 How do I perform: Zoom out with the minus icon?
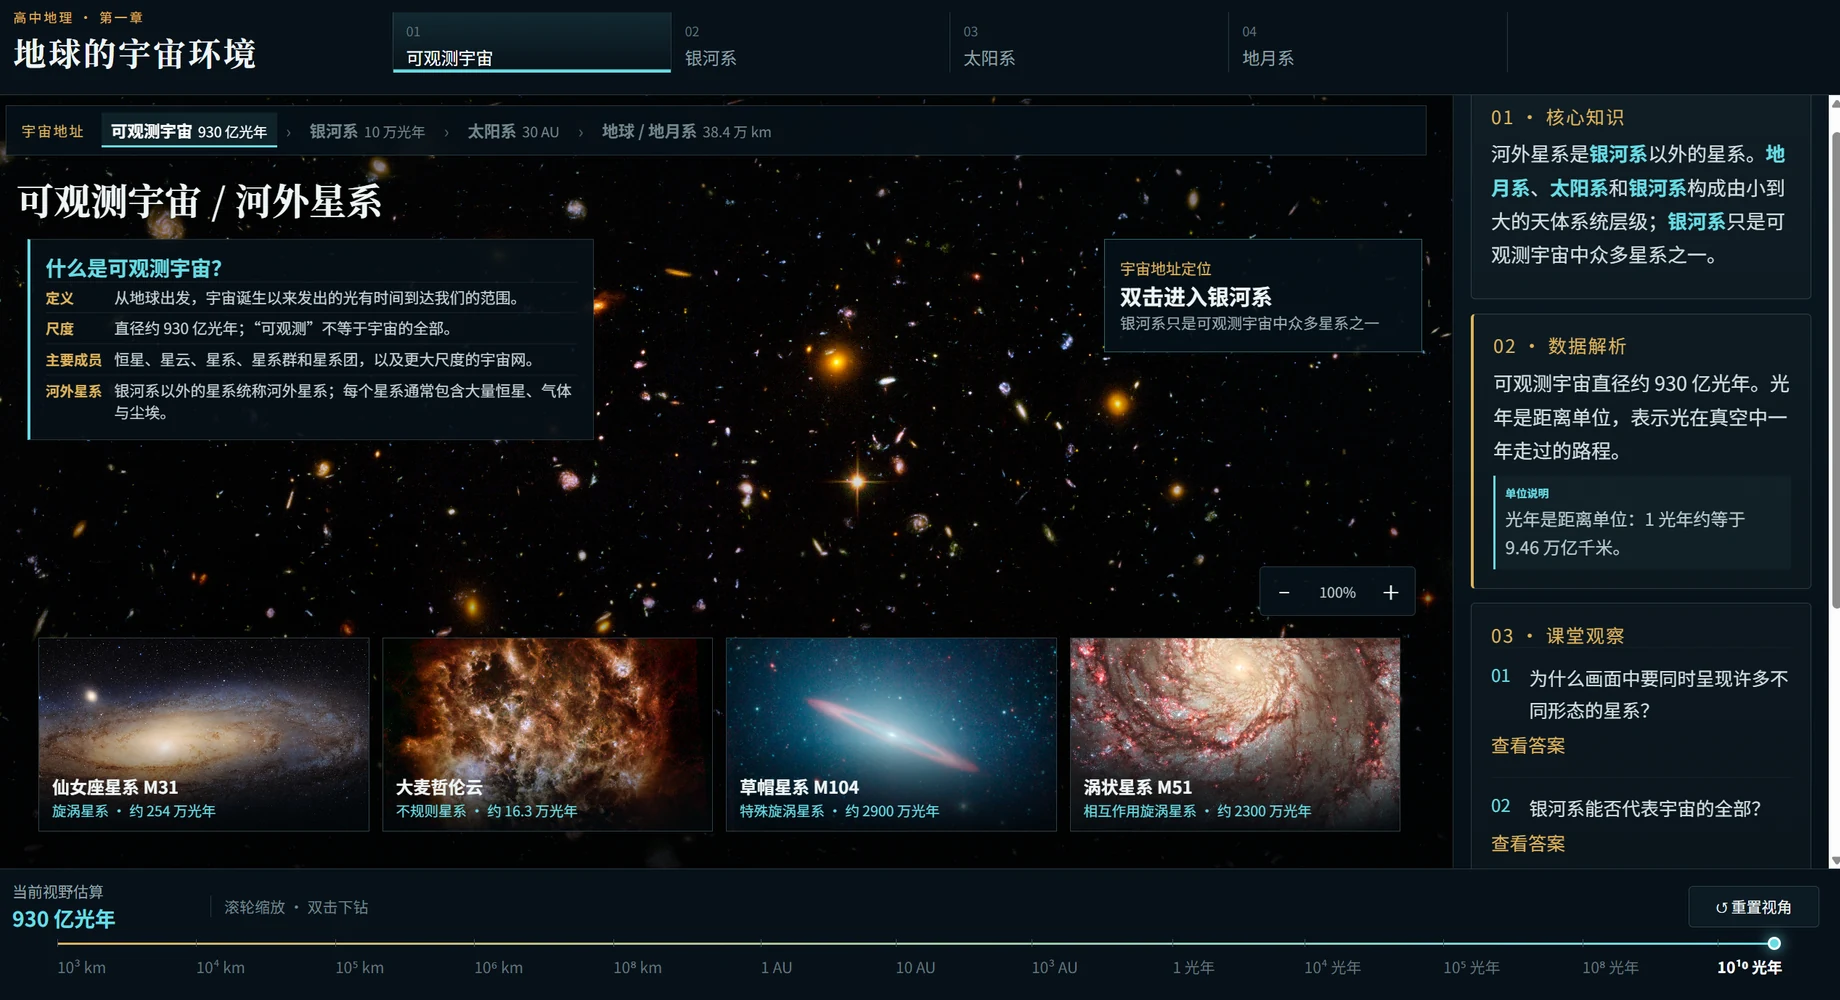1284,593
